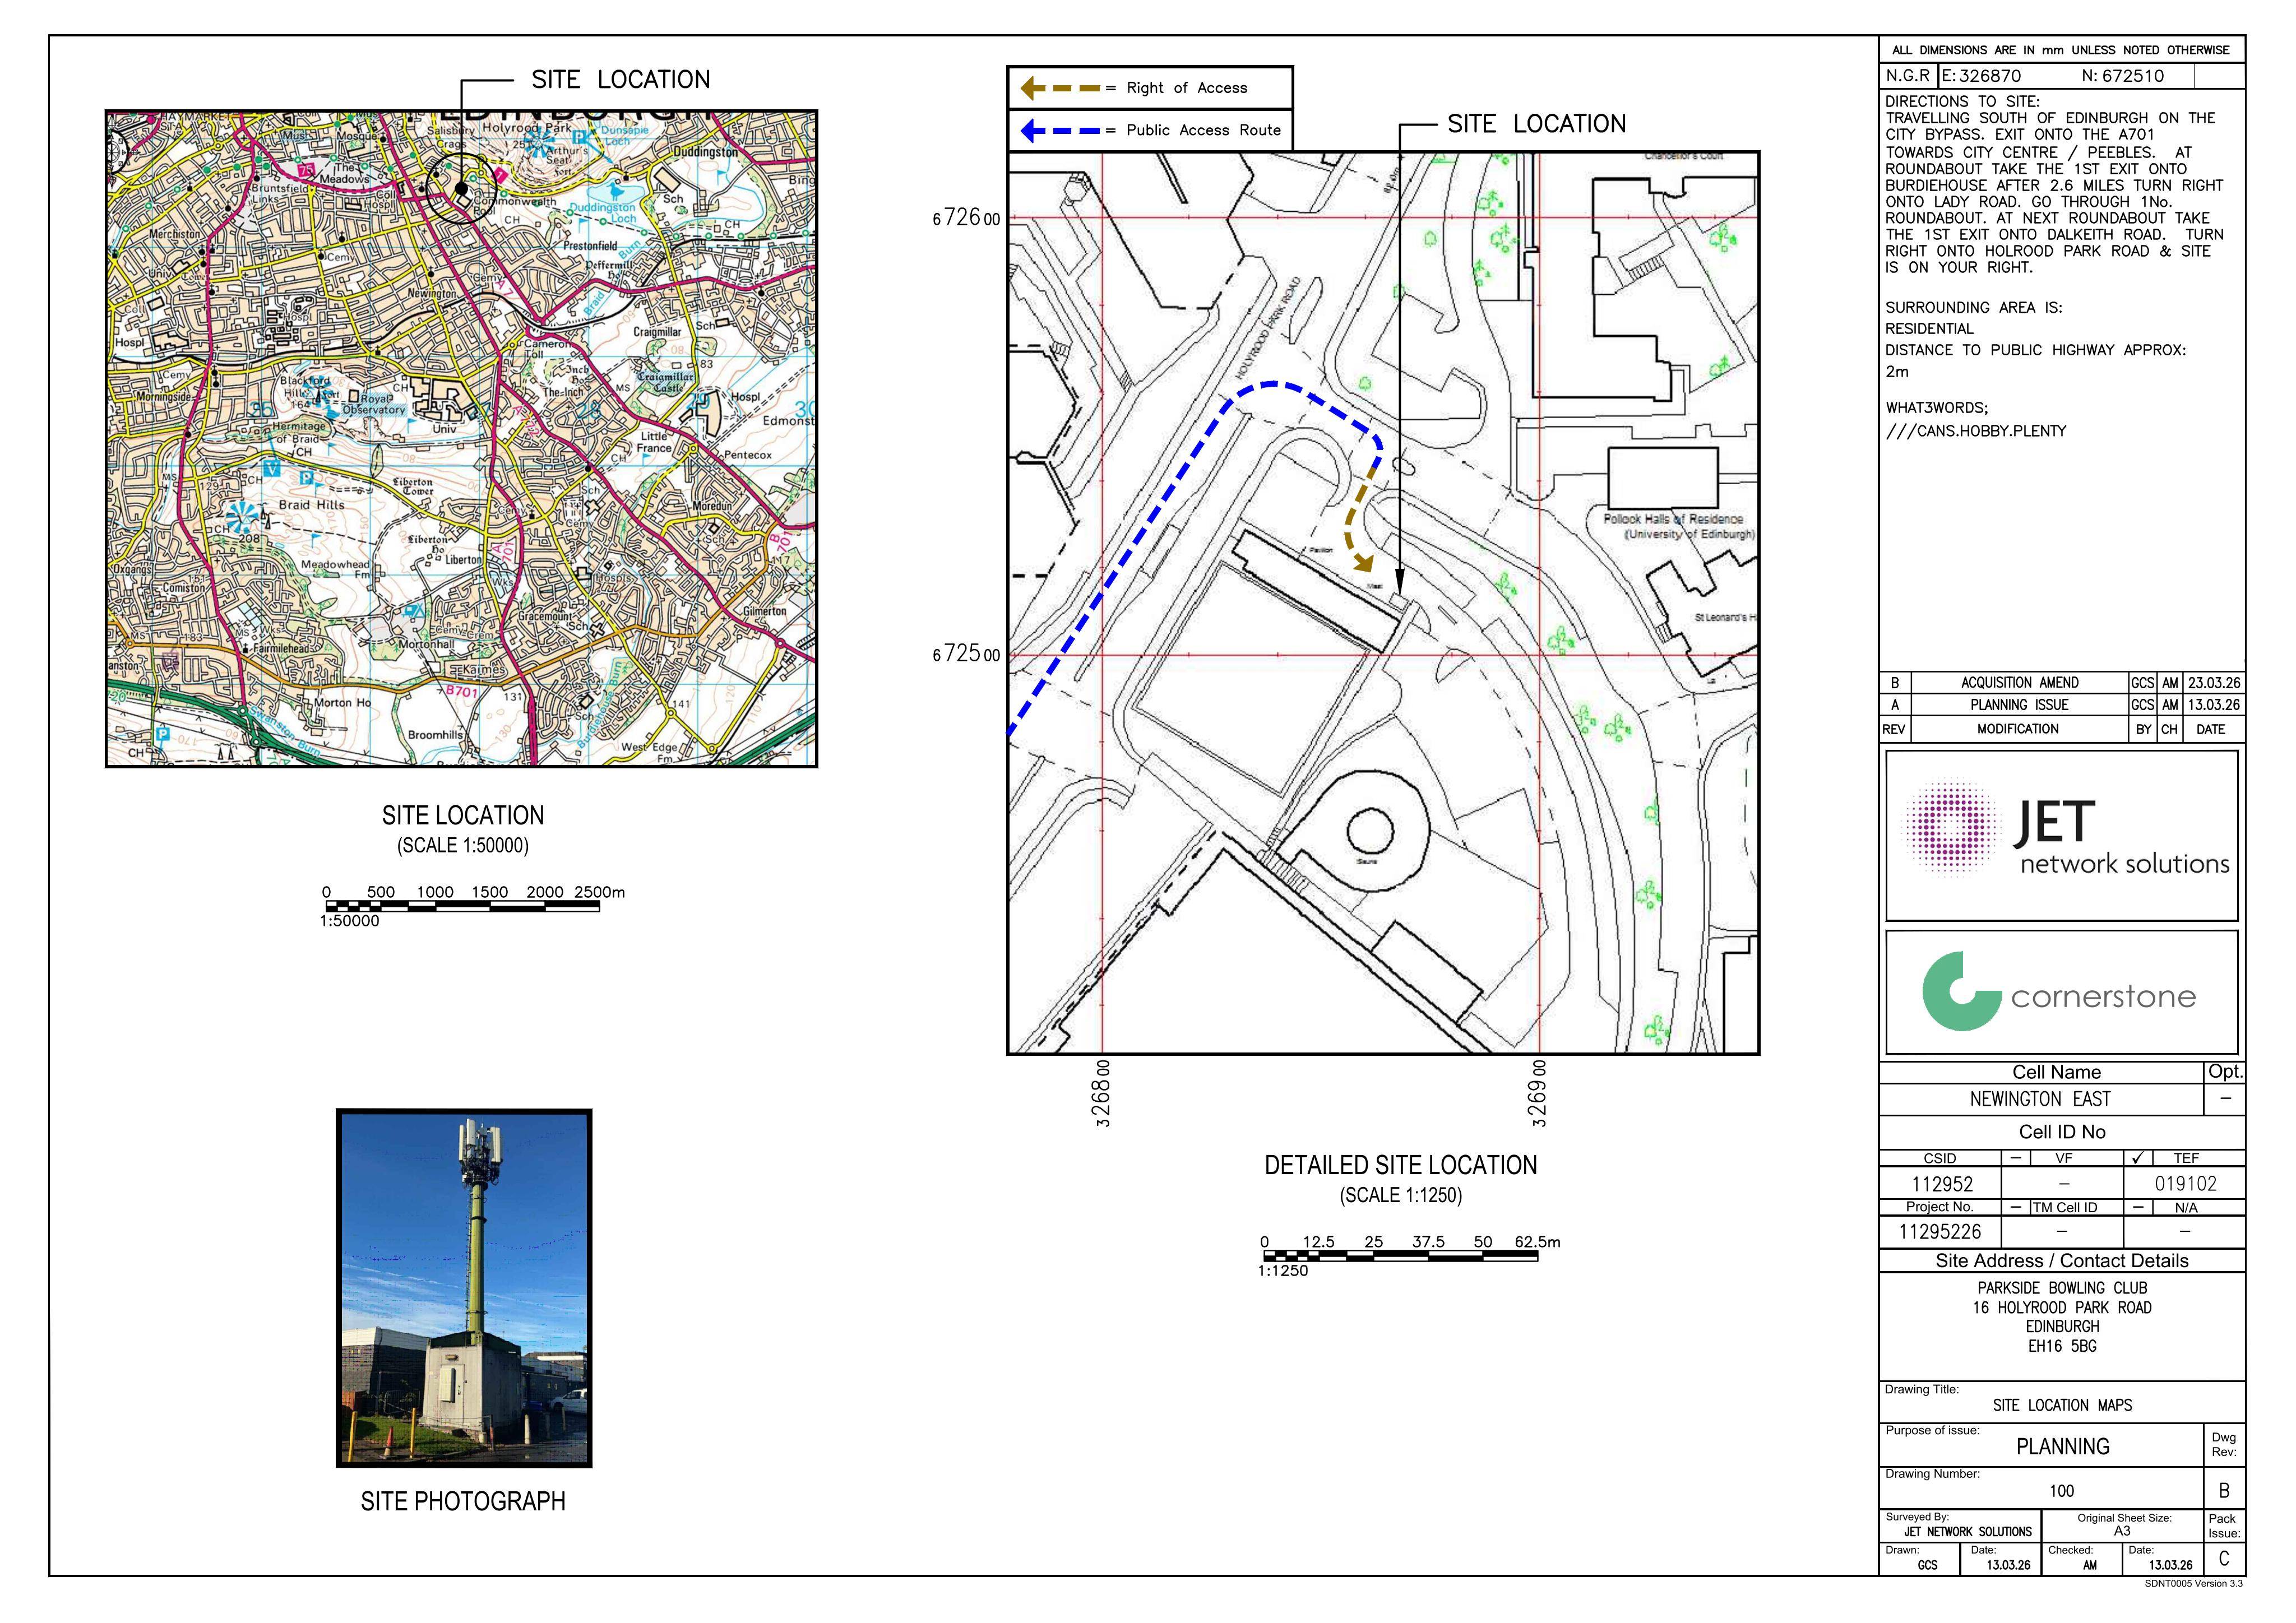Click 'JET NETWORK SOLUTIONS' surveyed by value
Screen dimensions: 2296x1623
pyautogui.click(x=1968, y=1532)
